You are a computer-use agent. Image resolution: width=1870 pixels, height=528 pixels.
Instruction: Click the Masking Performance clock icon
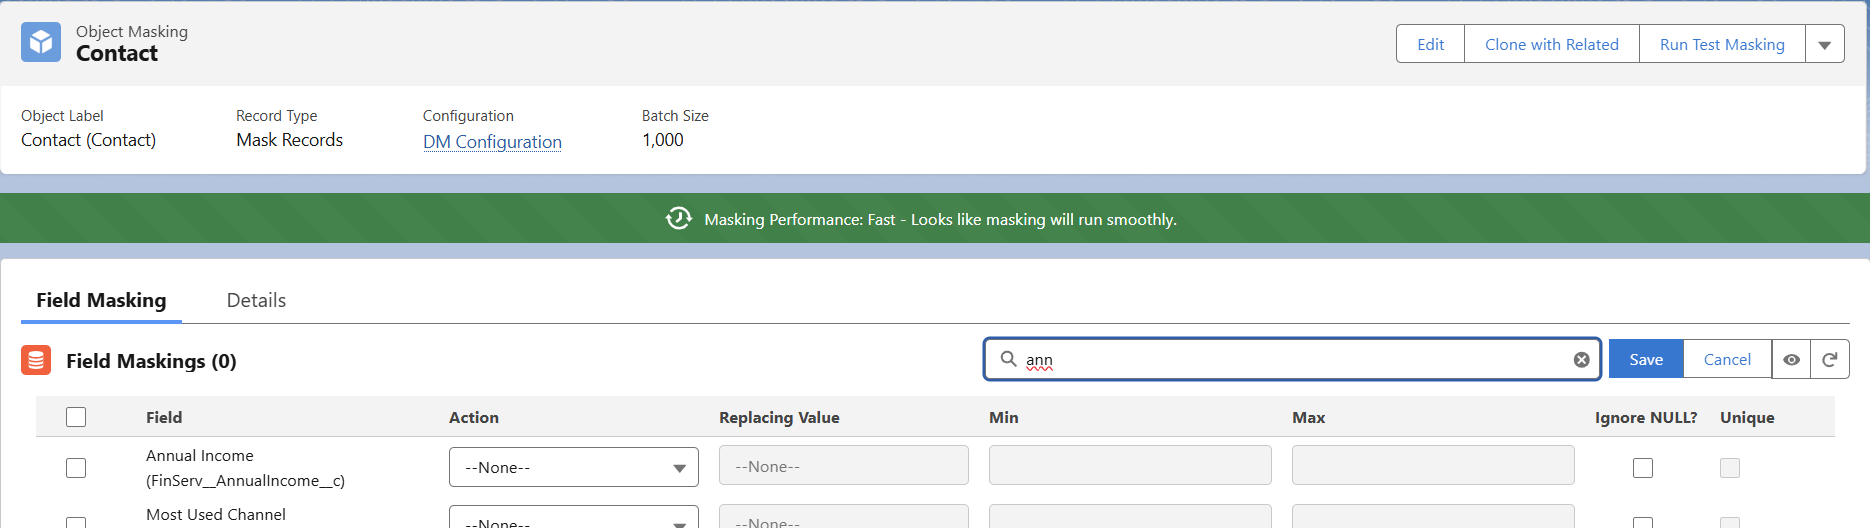[679, 219]
